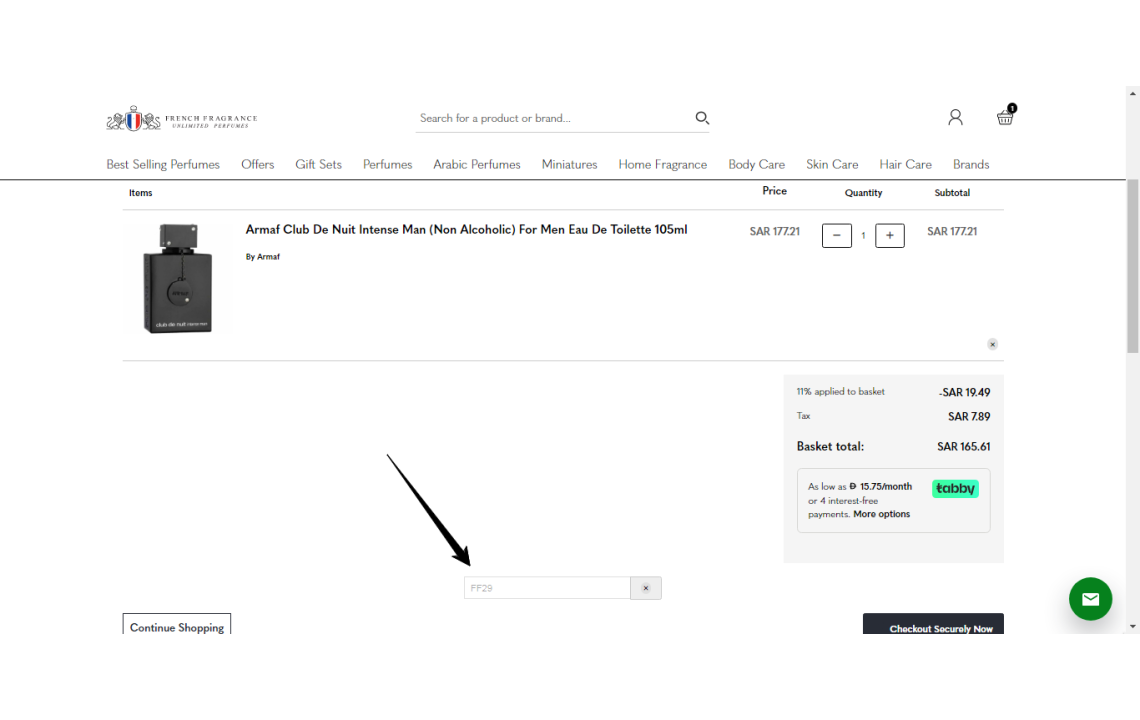Clear the FF29 coupon code
Image resolution: width=1140 pixels, height=720 pixels.
[646, 588]
